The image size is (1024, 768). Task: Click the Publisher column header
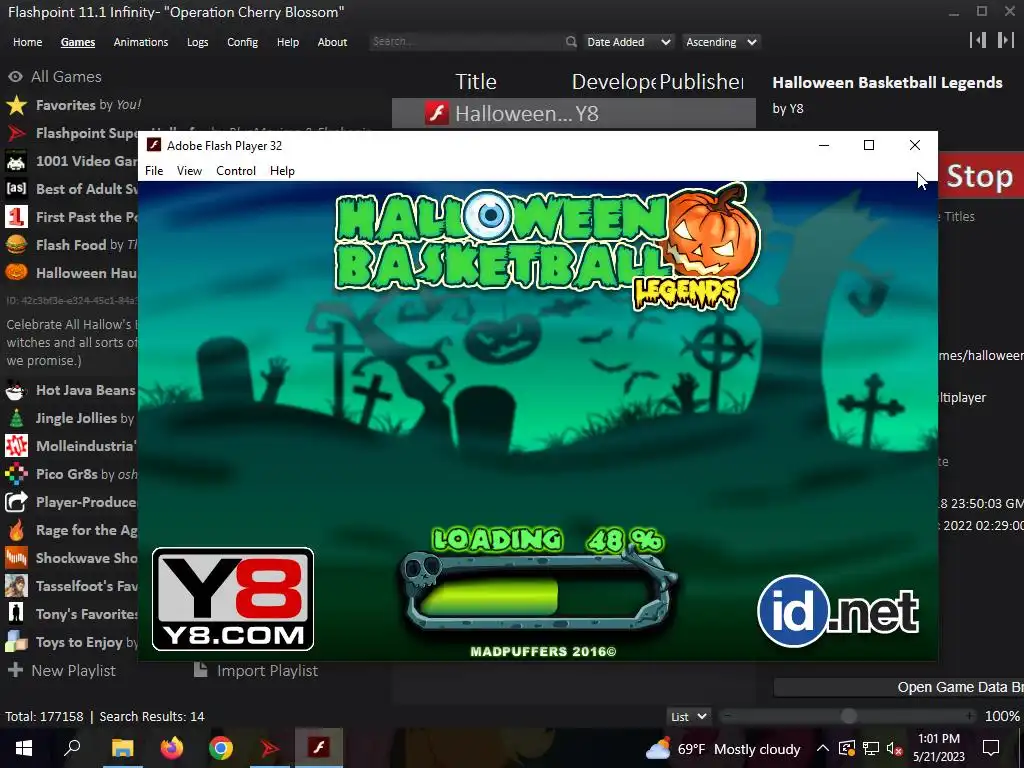coord(701,82)
